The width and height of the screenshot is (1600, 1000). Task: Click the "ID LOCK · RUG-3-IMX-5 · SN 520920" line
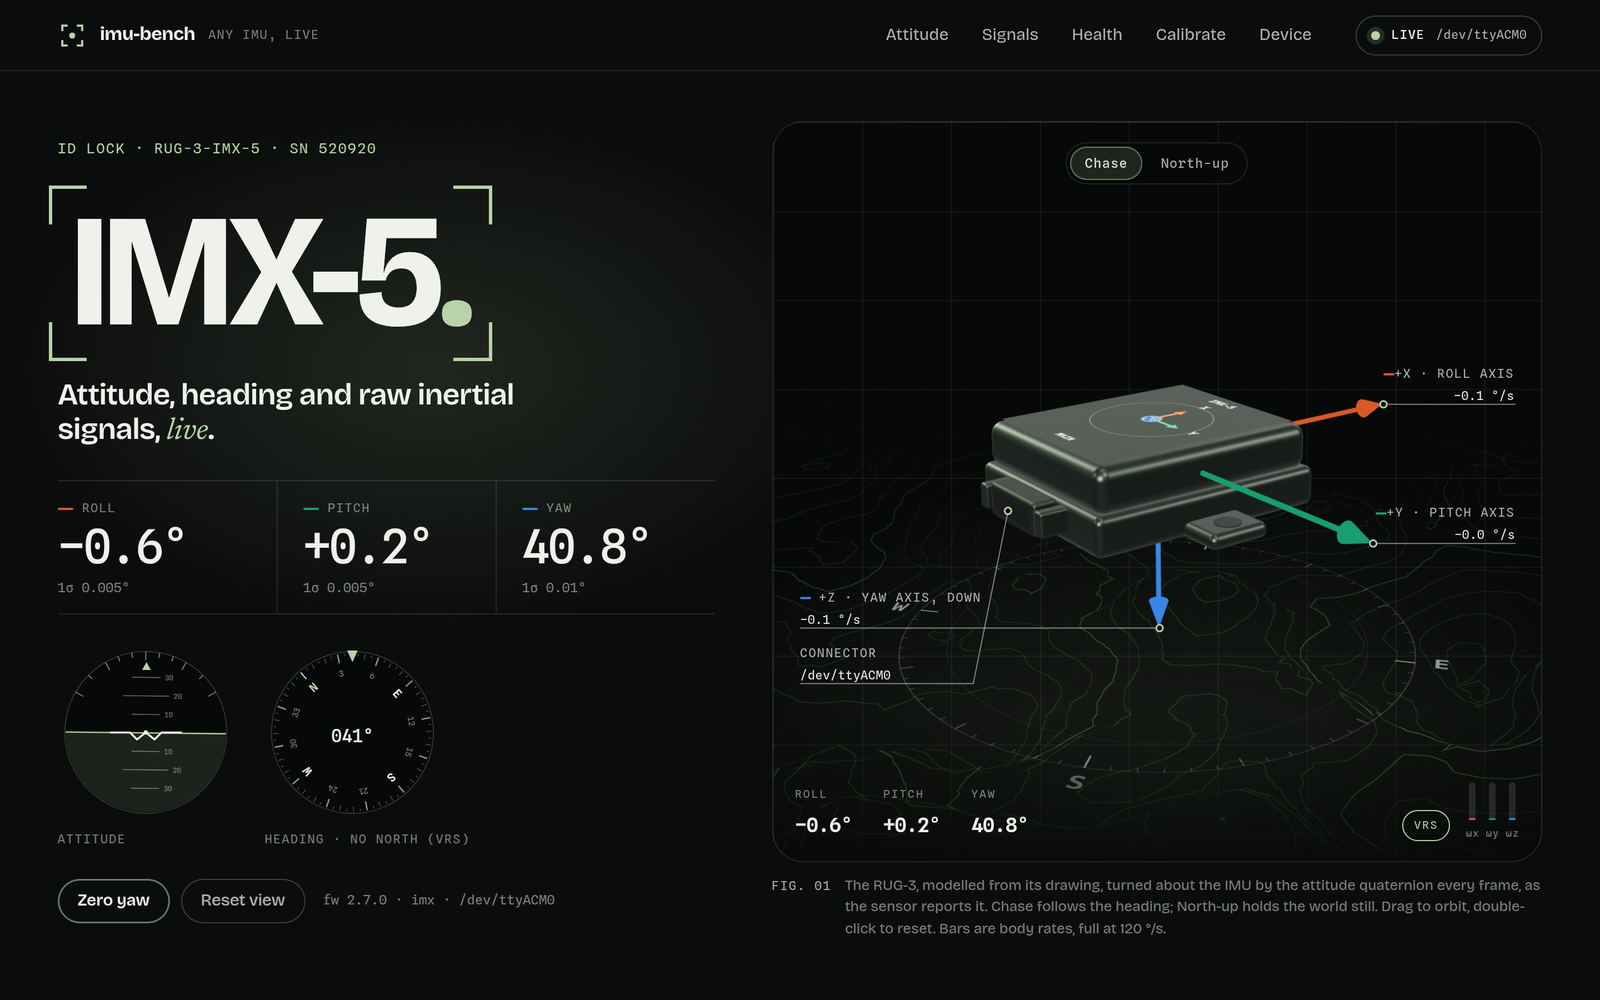click(x=217, y=148)
